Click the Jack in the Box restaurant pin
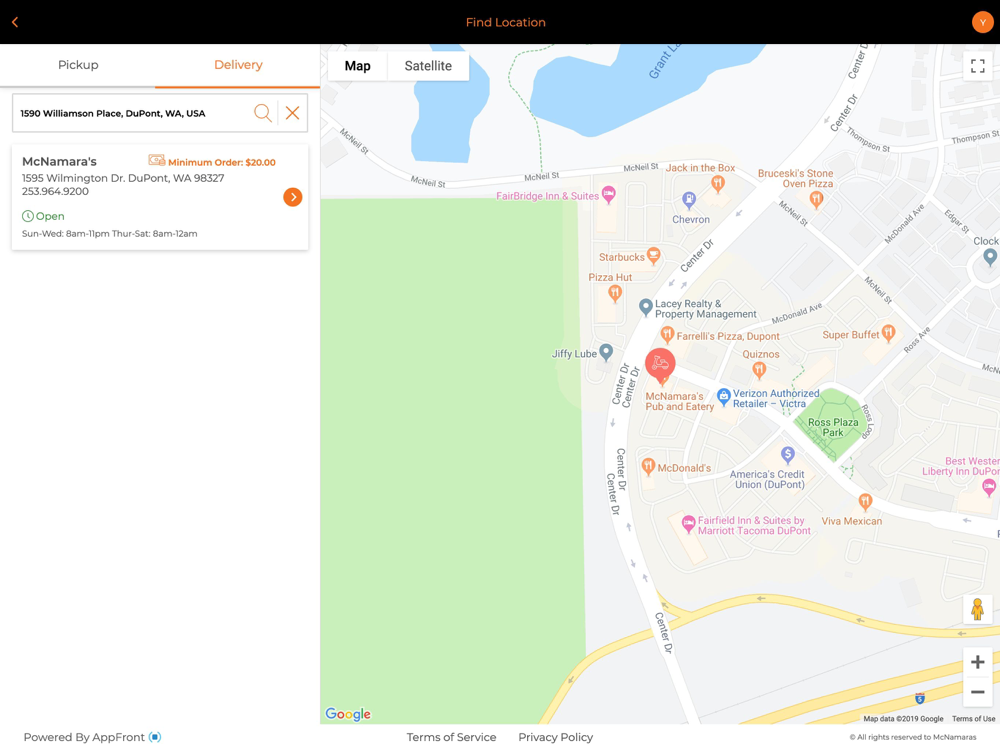 (718, 184)
